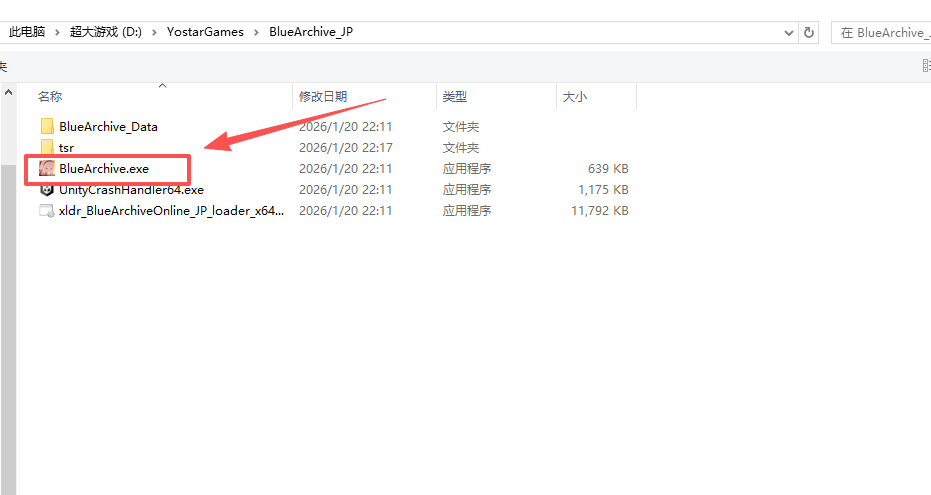Sort files by 修改日期 column header
The width and height of the screenshot is (931, 495).
click(323, 97)
